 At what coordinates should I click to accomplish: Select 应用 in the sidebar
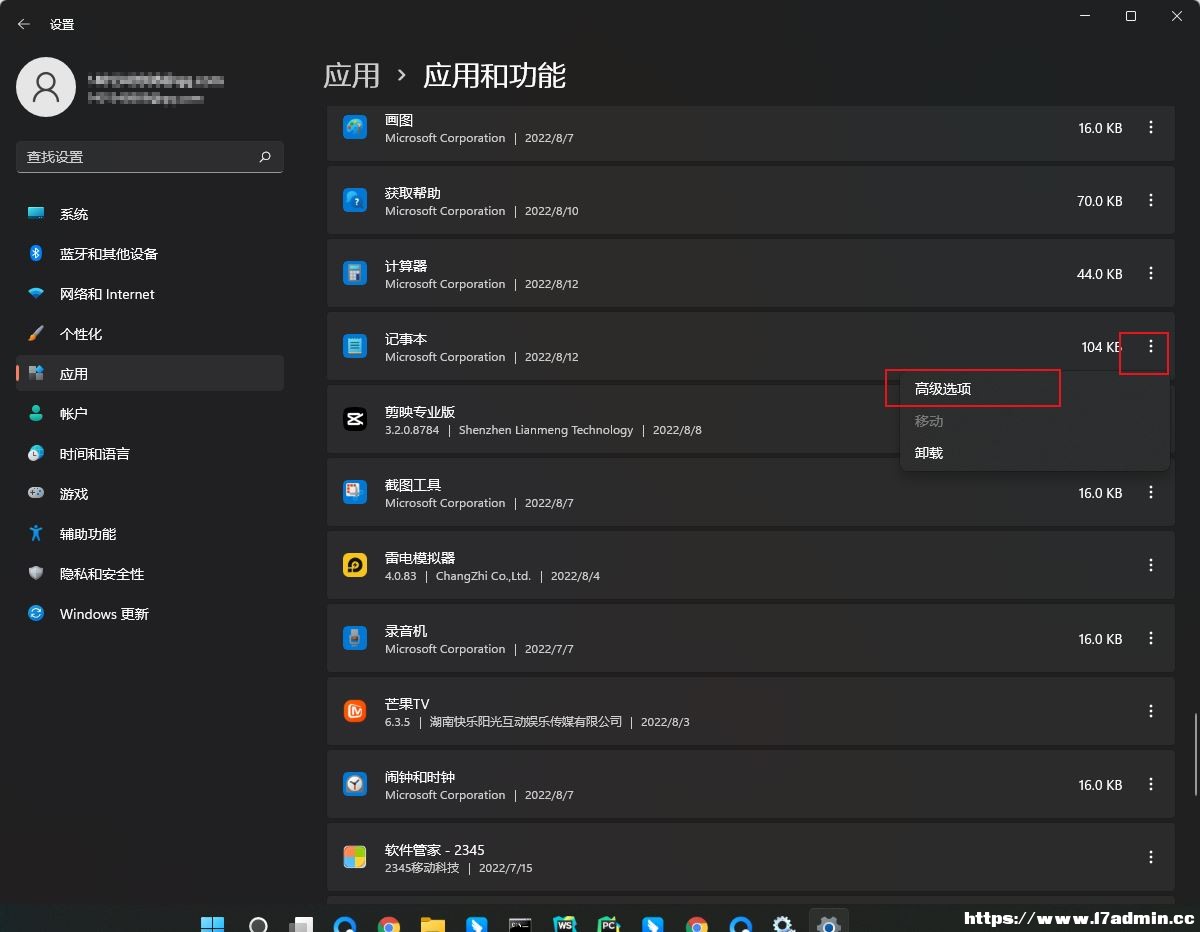click(150, 374)
